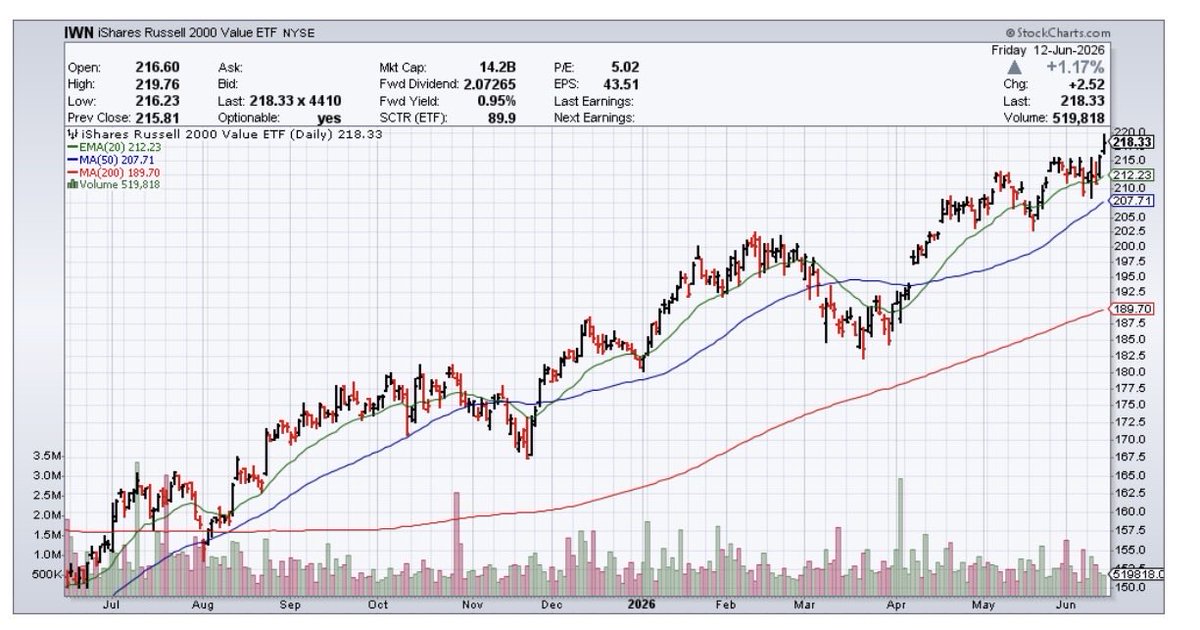Click the EPS value 43.51
Viewport: 1200px width, 630px height.
point(622,84)
